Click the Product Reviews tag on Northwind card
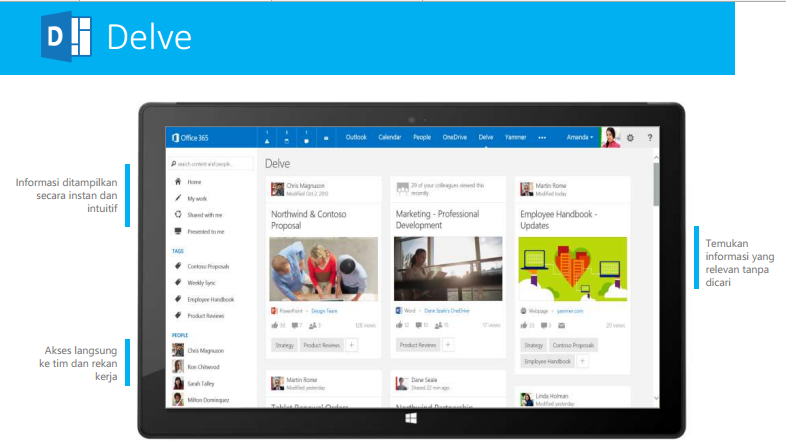This screenshot has width=786, height=442. pos(321,345)
